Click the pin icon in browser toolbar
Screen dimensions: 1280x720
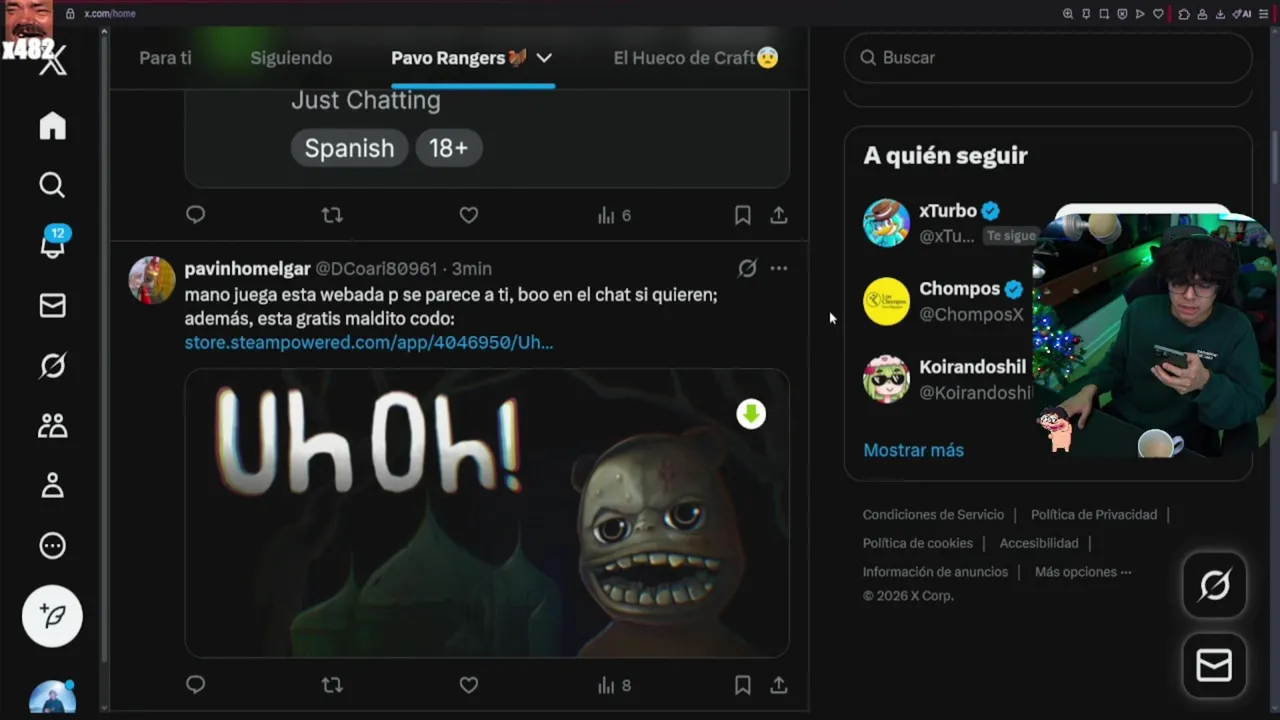click(x=1086, y=14)
